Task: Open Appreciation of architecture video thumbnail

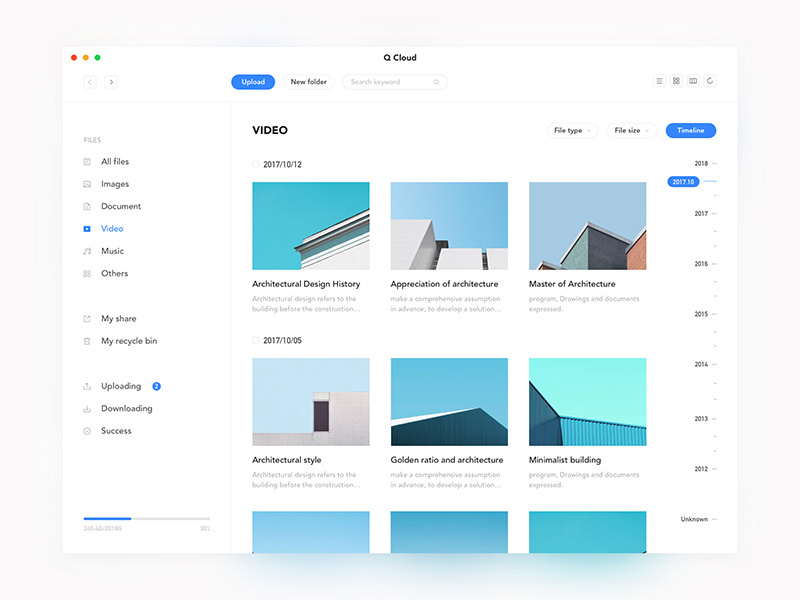Action: point(449,226)
